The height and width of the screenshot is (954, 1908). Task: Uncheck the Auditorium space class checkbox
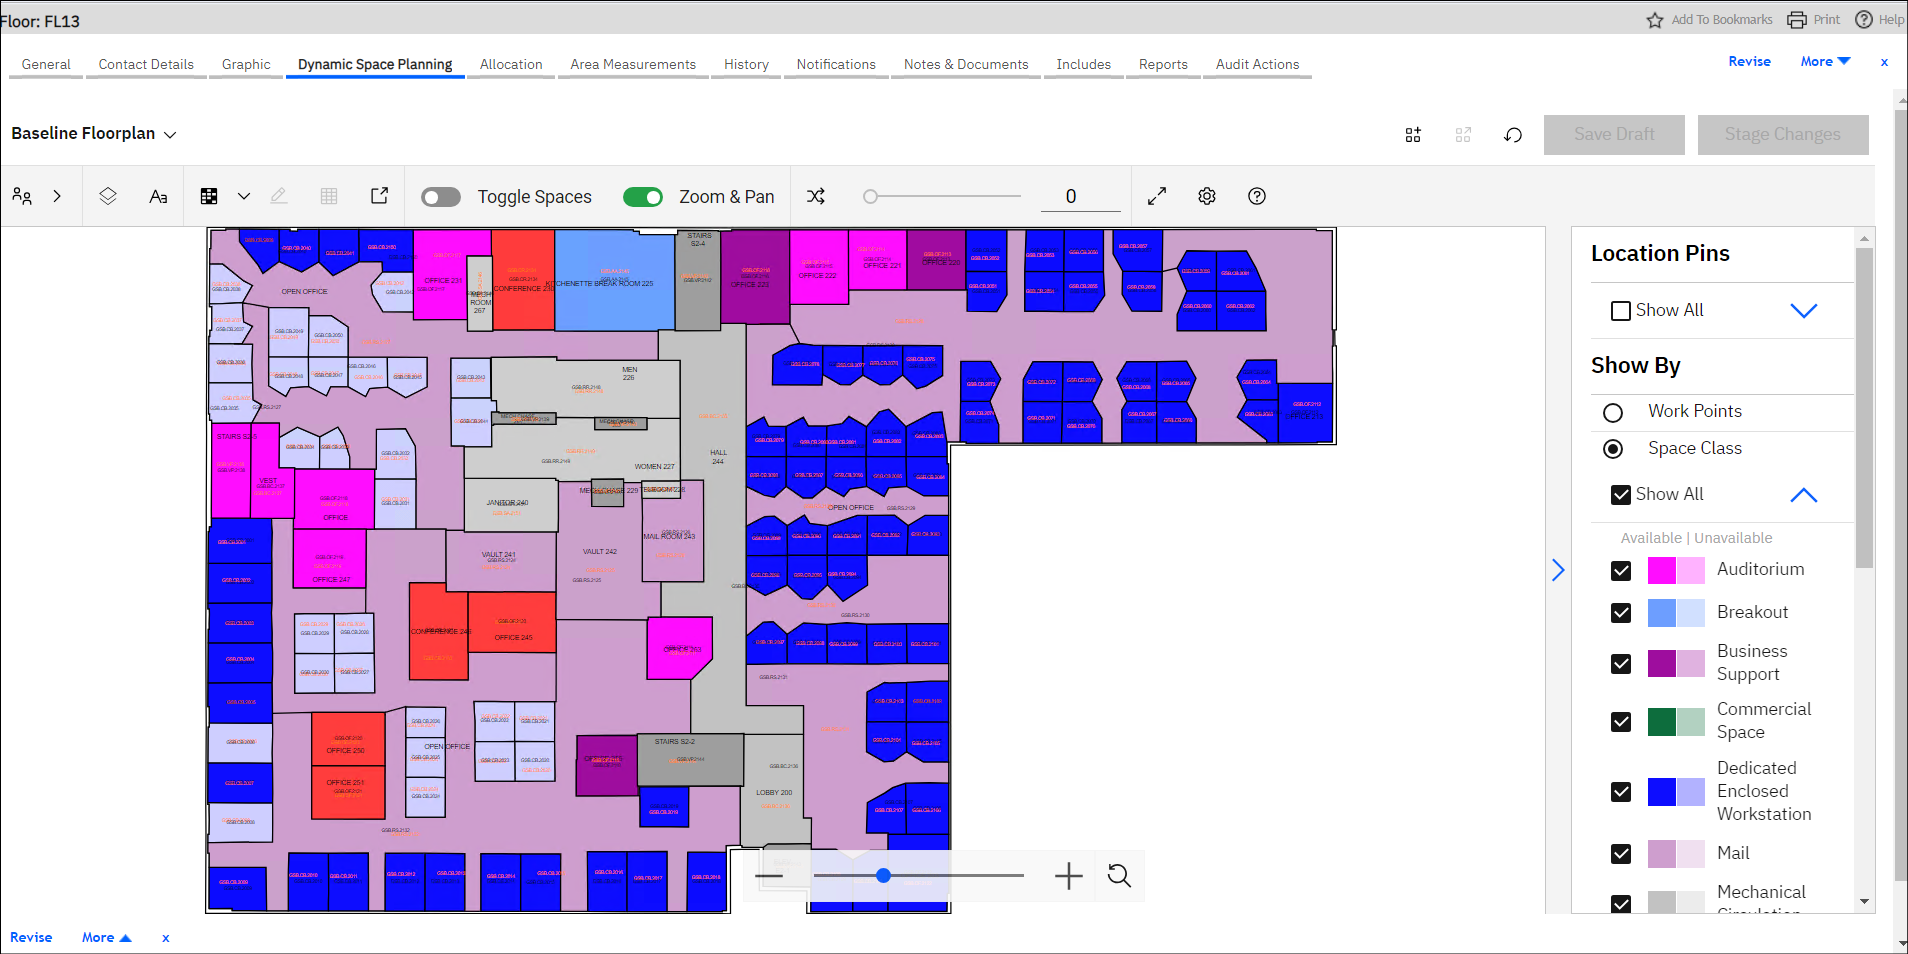click(x=1620, y=570)
